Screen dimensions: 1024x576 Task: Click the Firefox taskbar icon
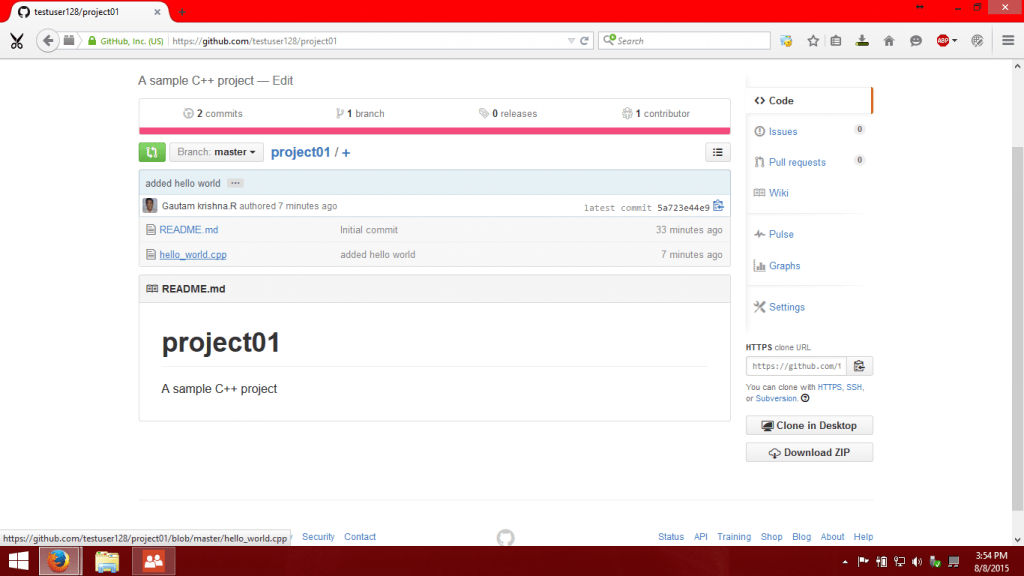tap(60, 561)
